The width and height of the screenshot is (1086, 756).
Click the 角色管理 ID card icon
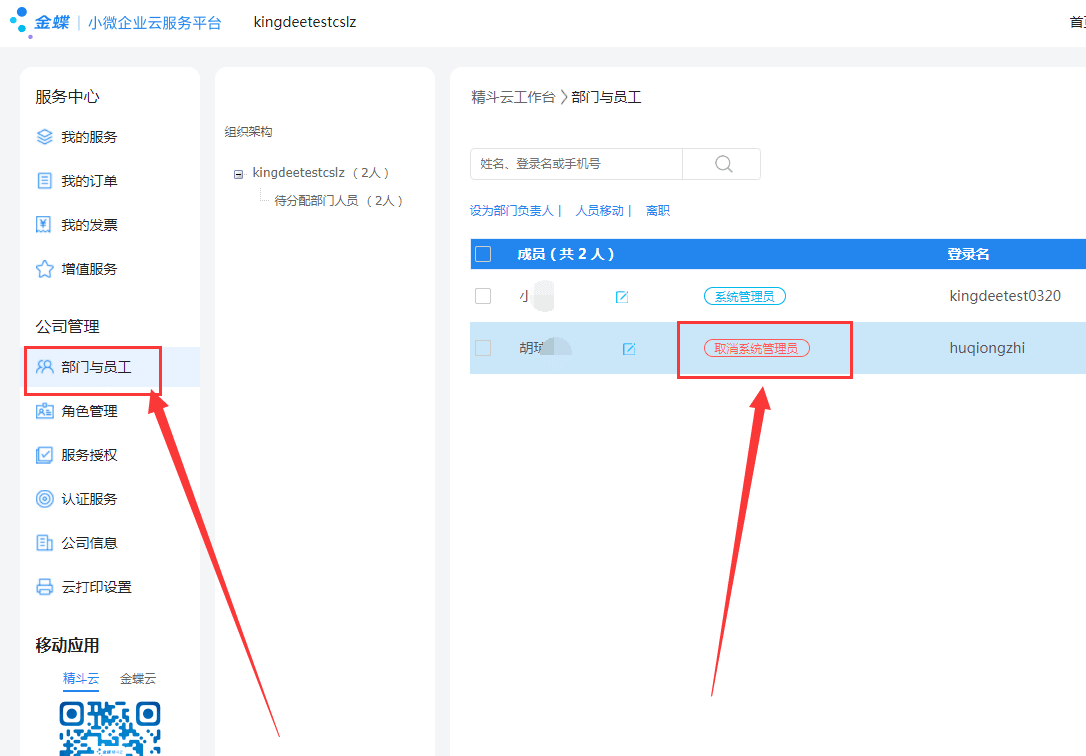pyautogui.click(x=44, y=411)
